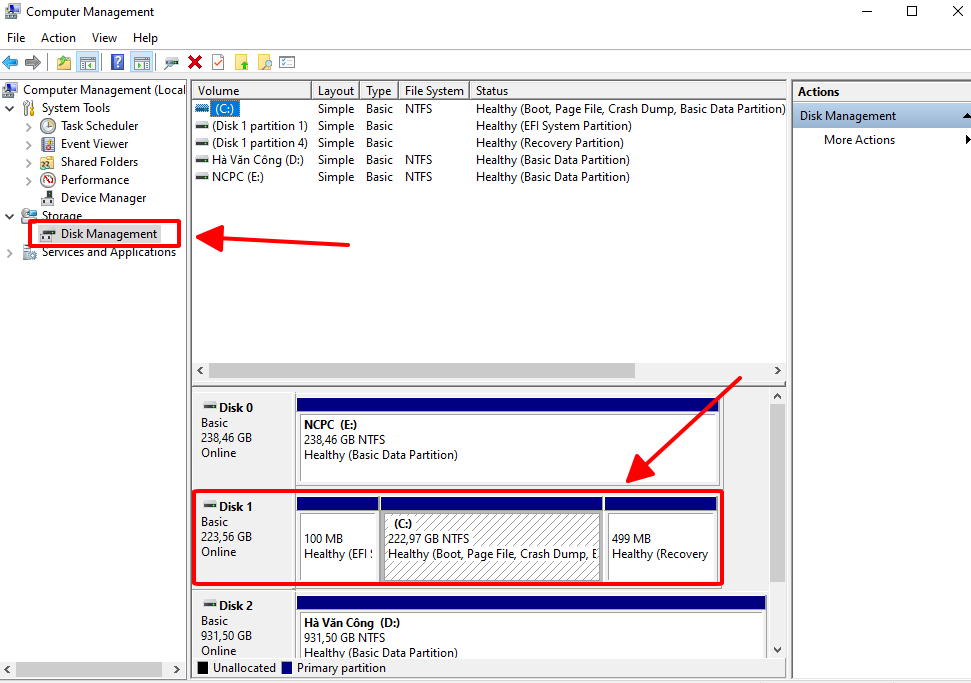Click the volume list horizontal scrollbar thumb

[422, 370]
